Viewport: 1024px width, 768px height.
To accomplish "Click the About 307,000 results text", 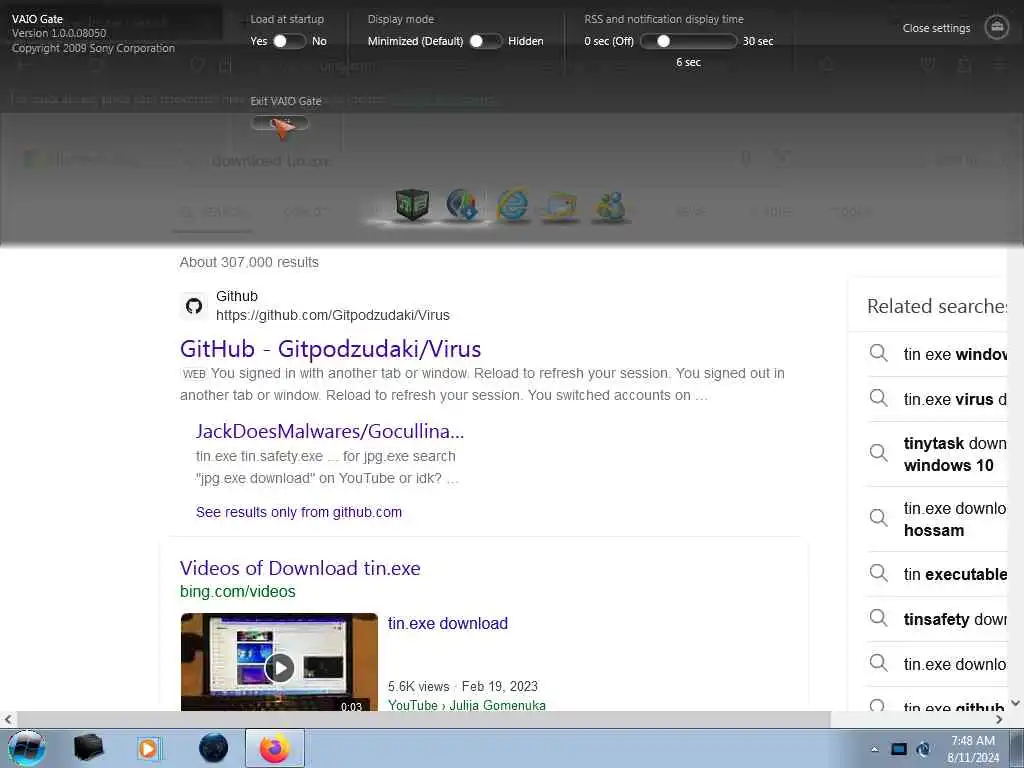I will point(249,262).
